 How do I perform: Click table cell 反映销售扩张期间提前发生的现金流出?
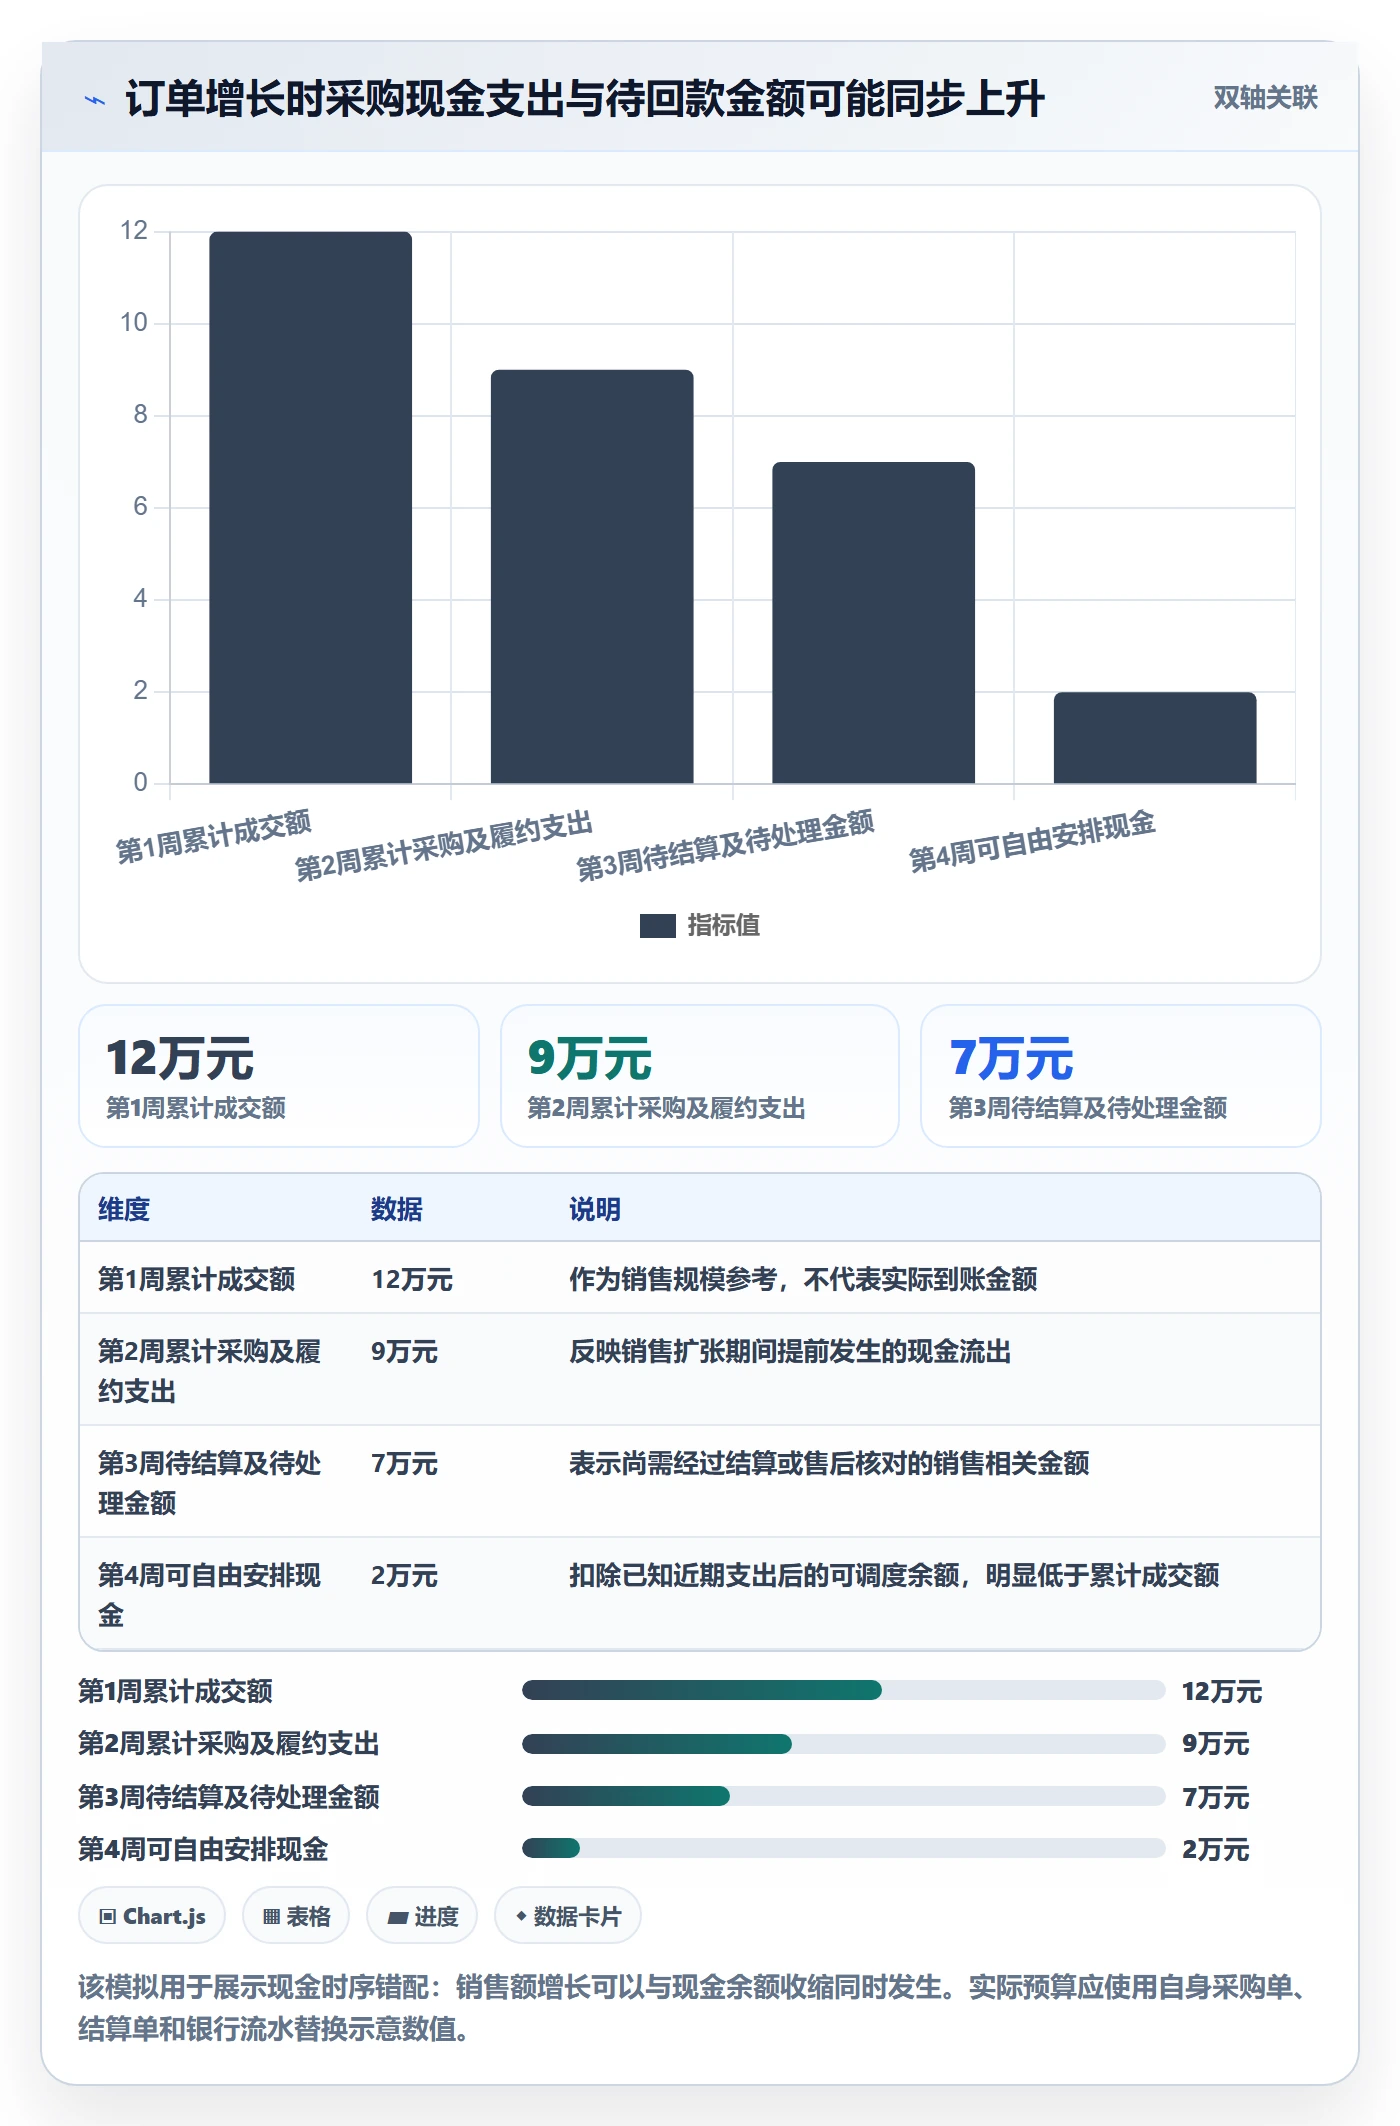(x=790, y=1351)
